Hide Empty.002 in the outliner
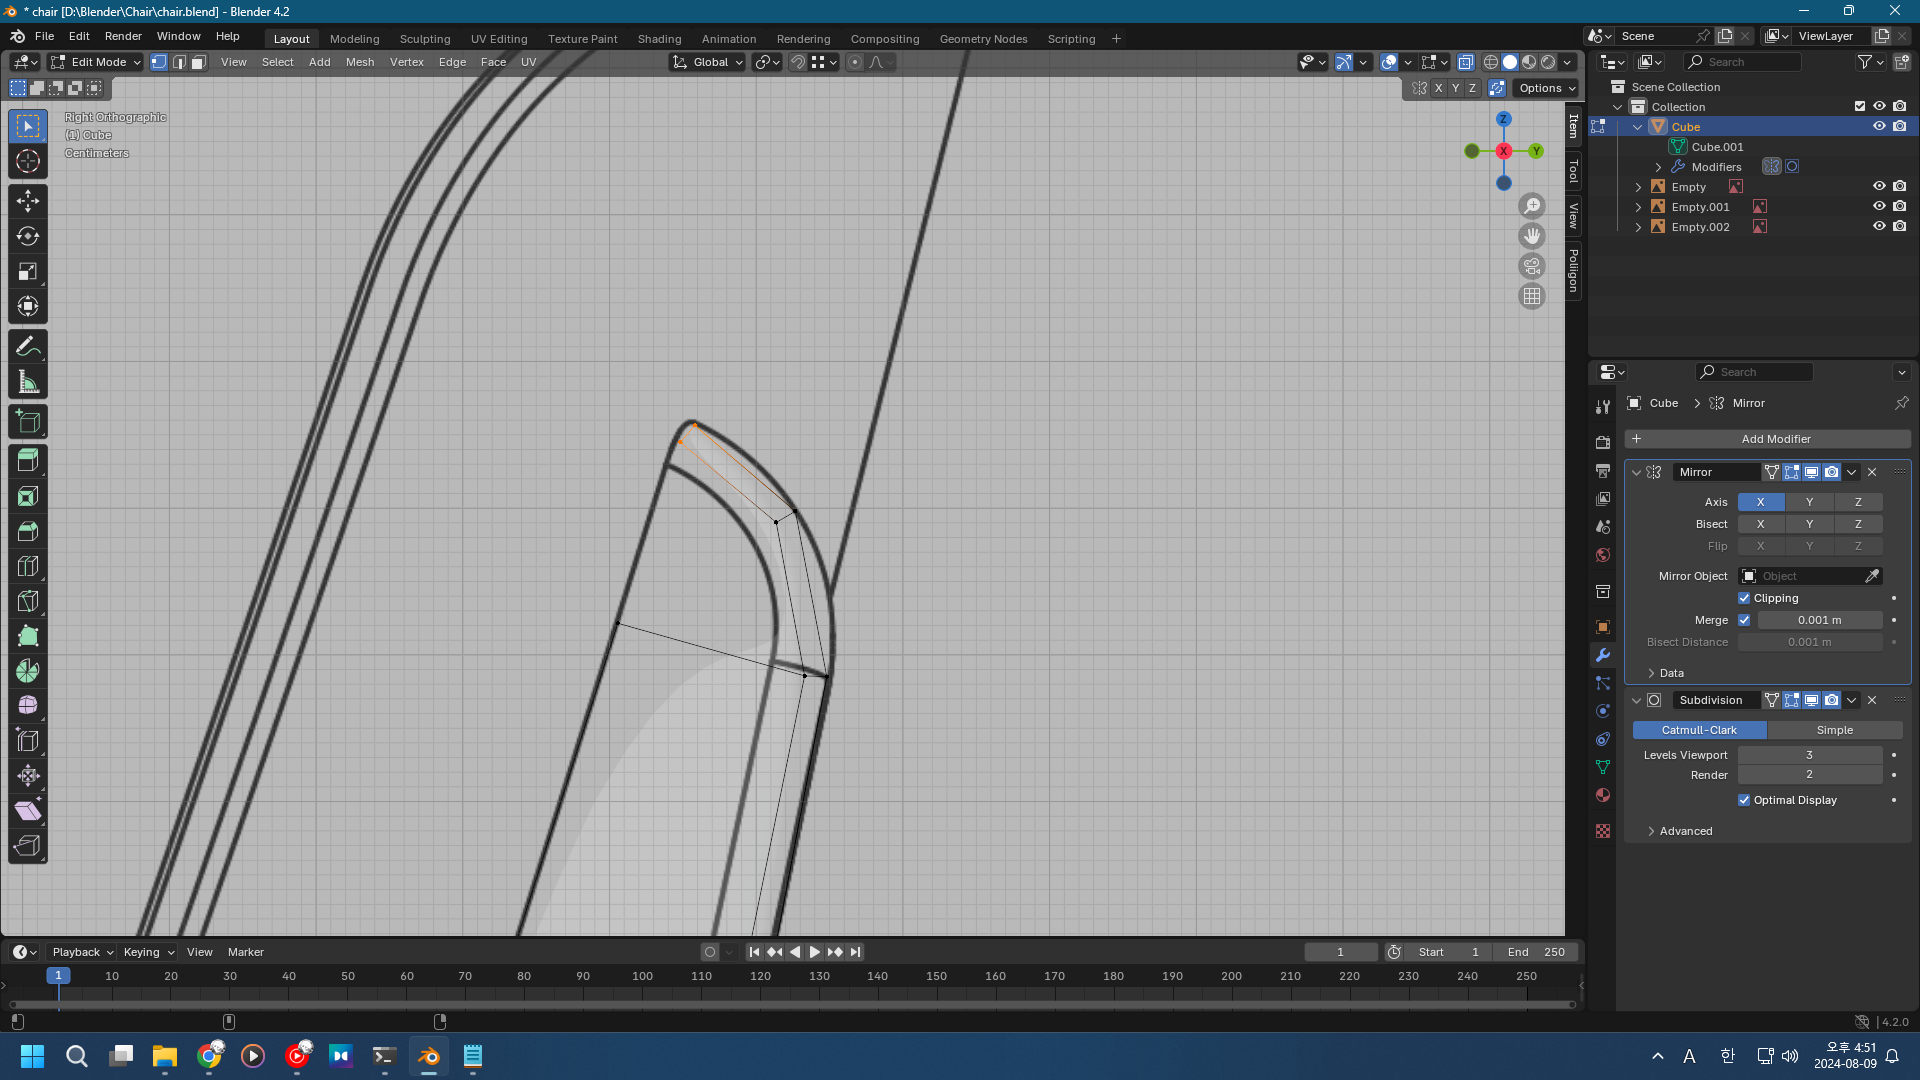1920x1080 pixels. point(1879,227)
